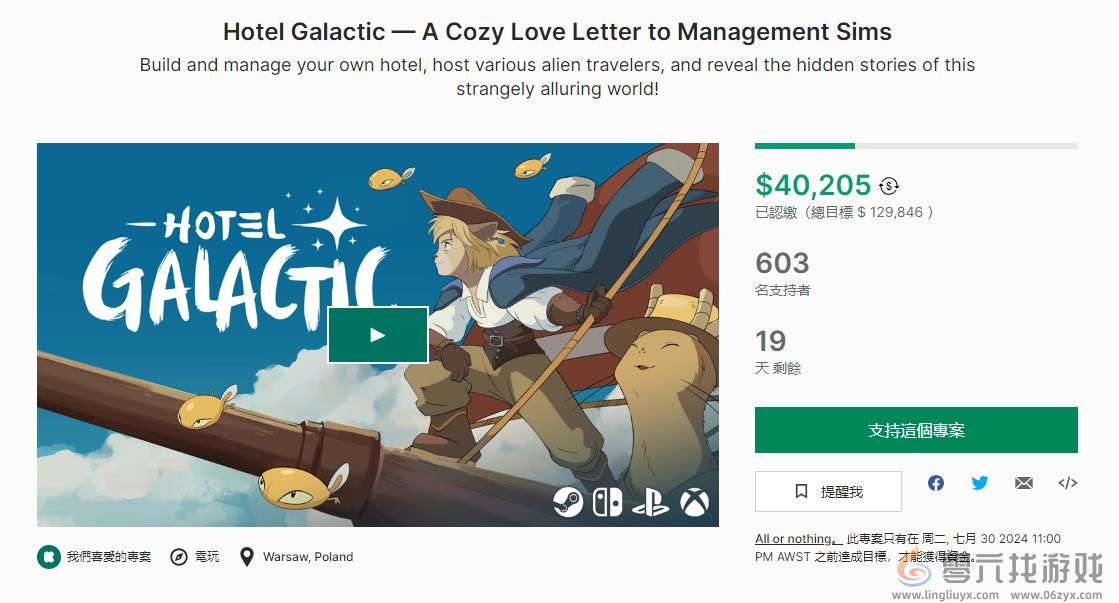
Task: Click the green funding progress bar
Action: 805,146
